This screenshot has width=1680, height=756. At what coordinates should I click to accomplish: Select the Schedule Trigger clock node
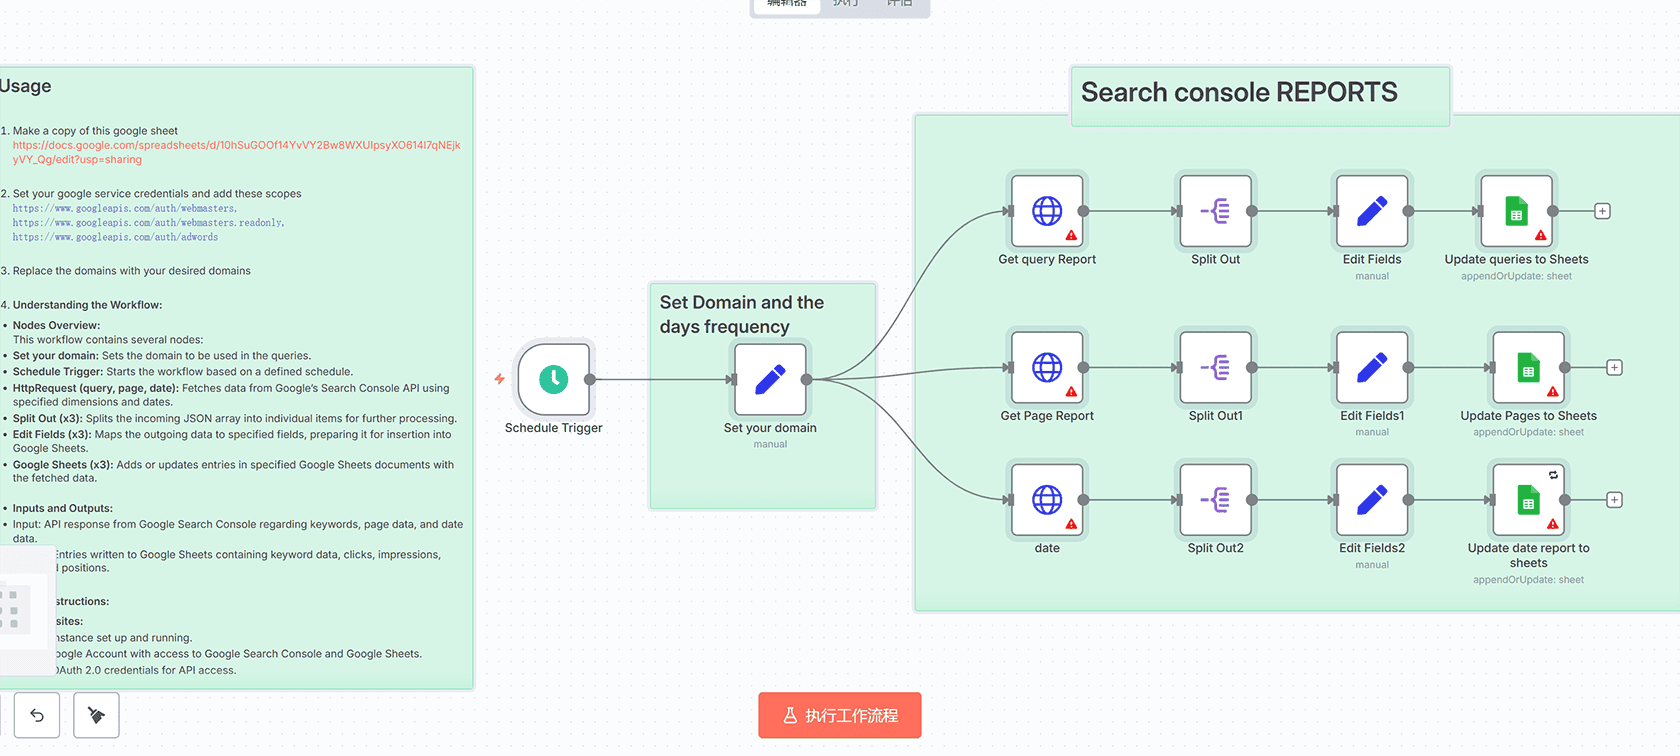554,379
